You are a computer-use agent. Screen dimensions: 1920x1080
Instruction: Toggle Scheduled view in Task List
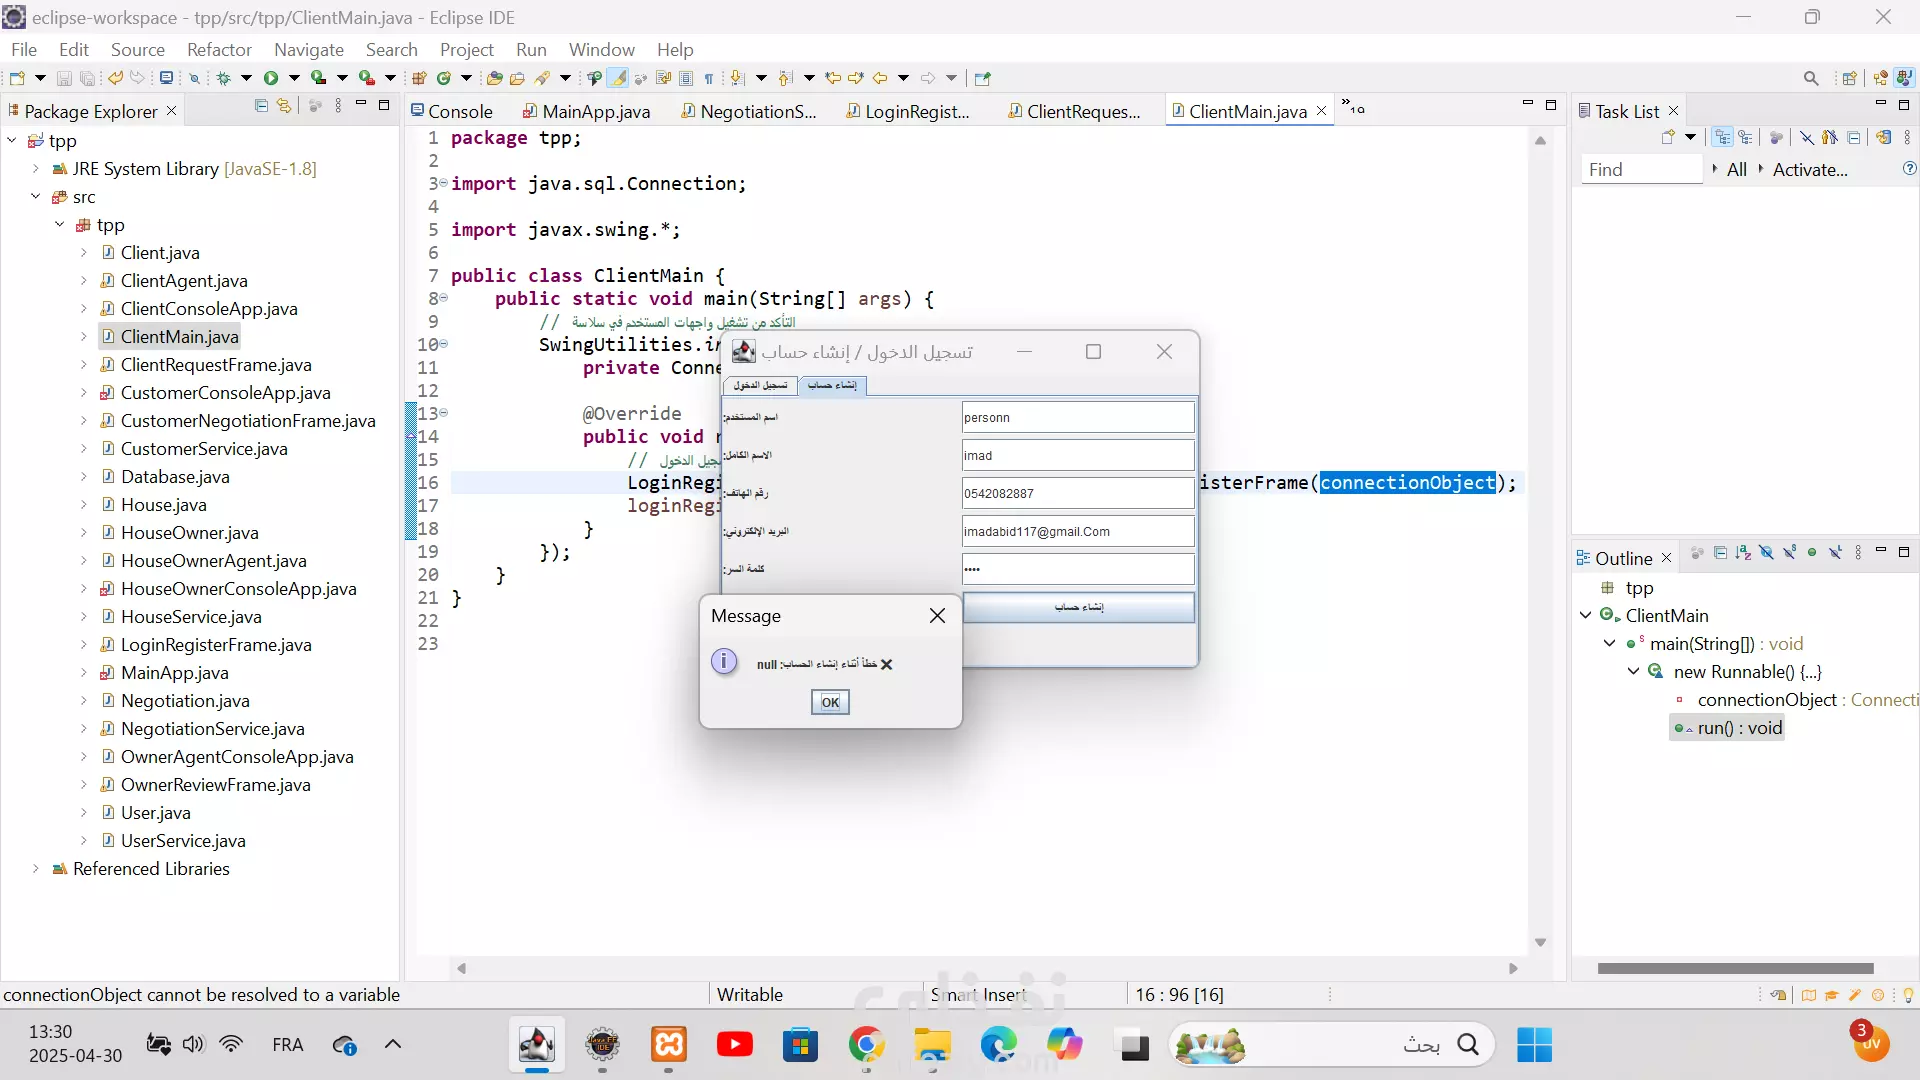click(x=1746, y=138)
